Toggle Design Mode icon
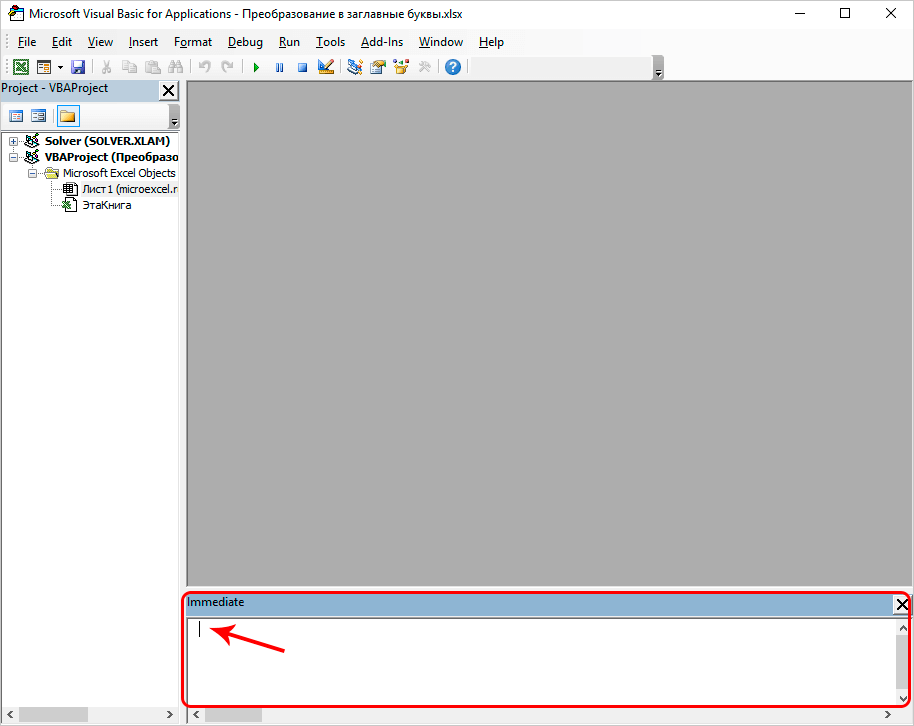This screenshot has width=914, height=726. pos(325,67)
